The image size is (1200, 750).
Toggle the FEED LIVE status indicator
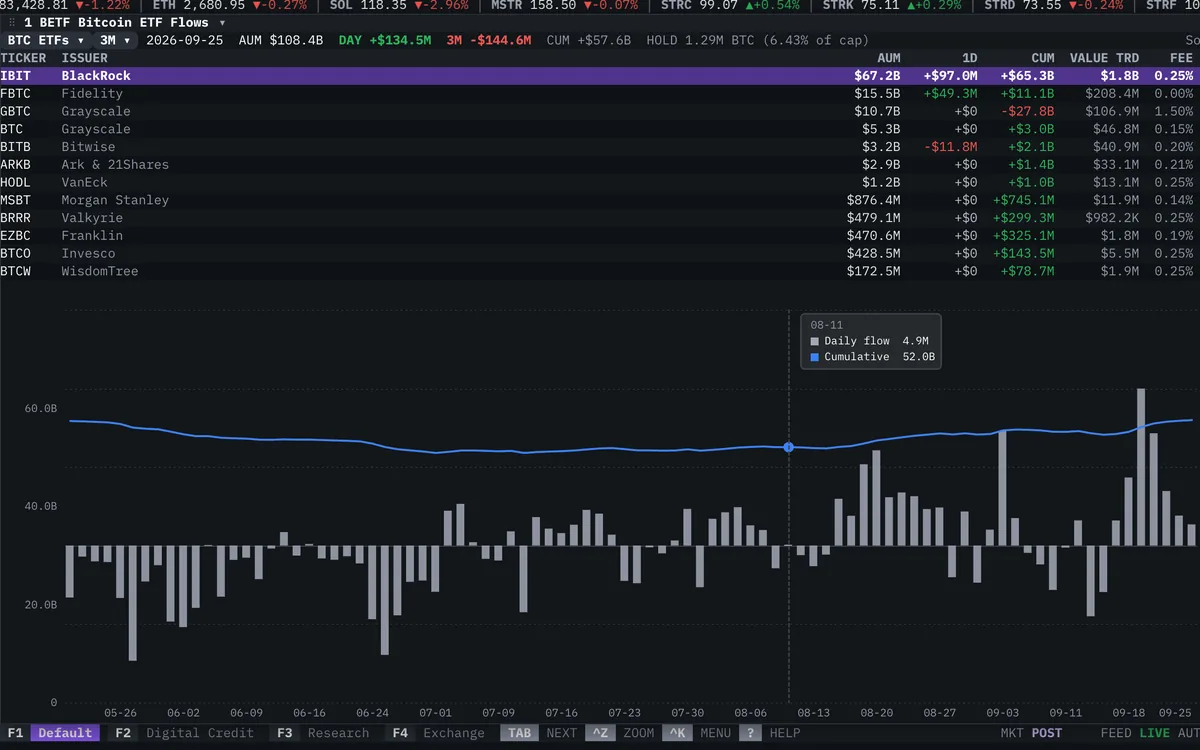tap(1136, 733)
